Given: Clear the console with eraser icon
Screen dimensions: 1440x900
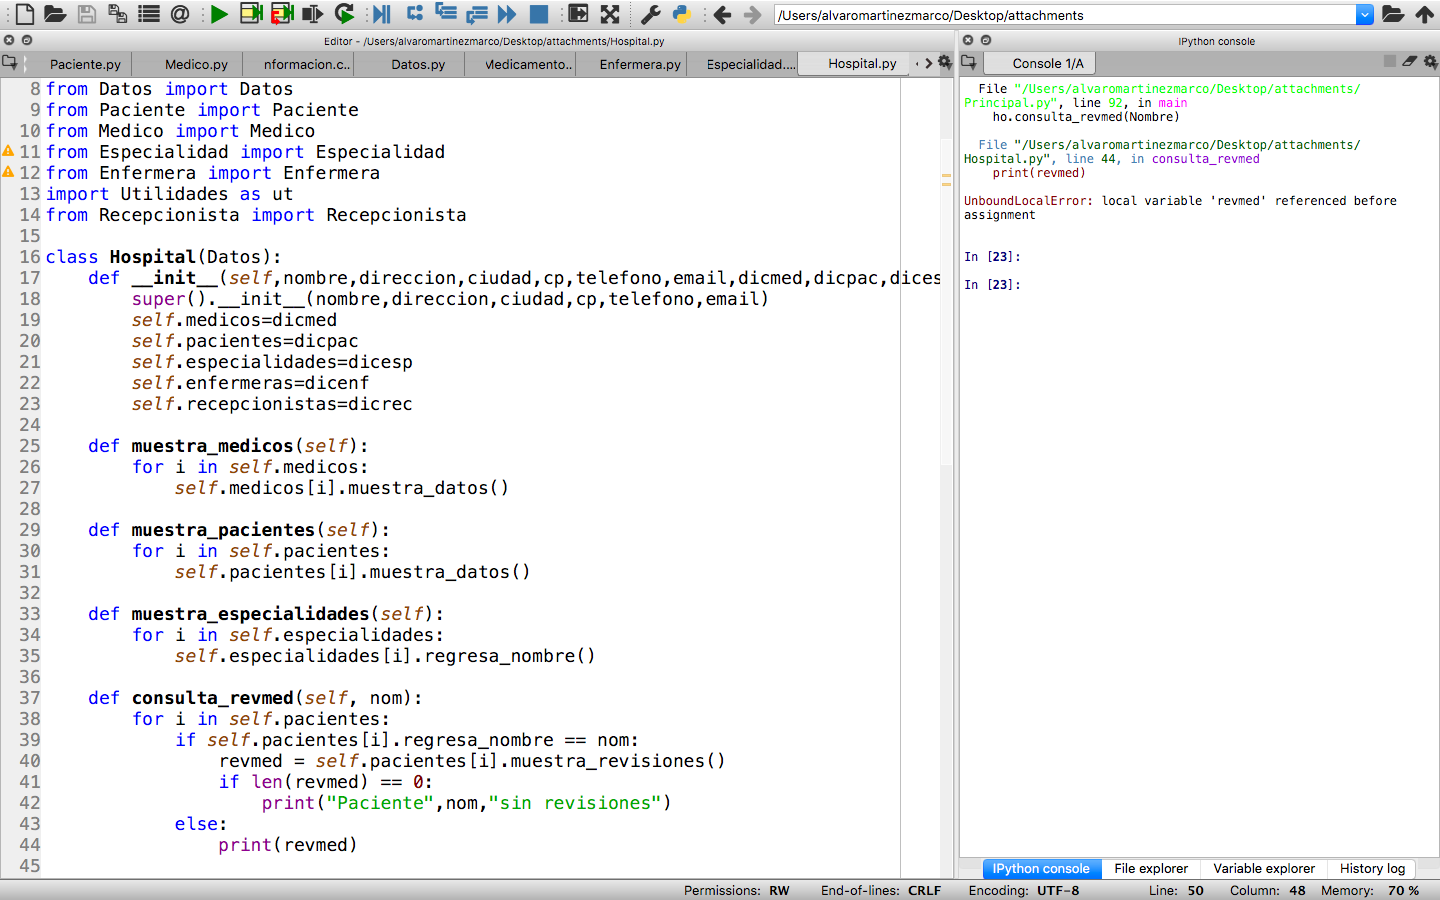Looking at the screenshot, I should click(1409, 61).
